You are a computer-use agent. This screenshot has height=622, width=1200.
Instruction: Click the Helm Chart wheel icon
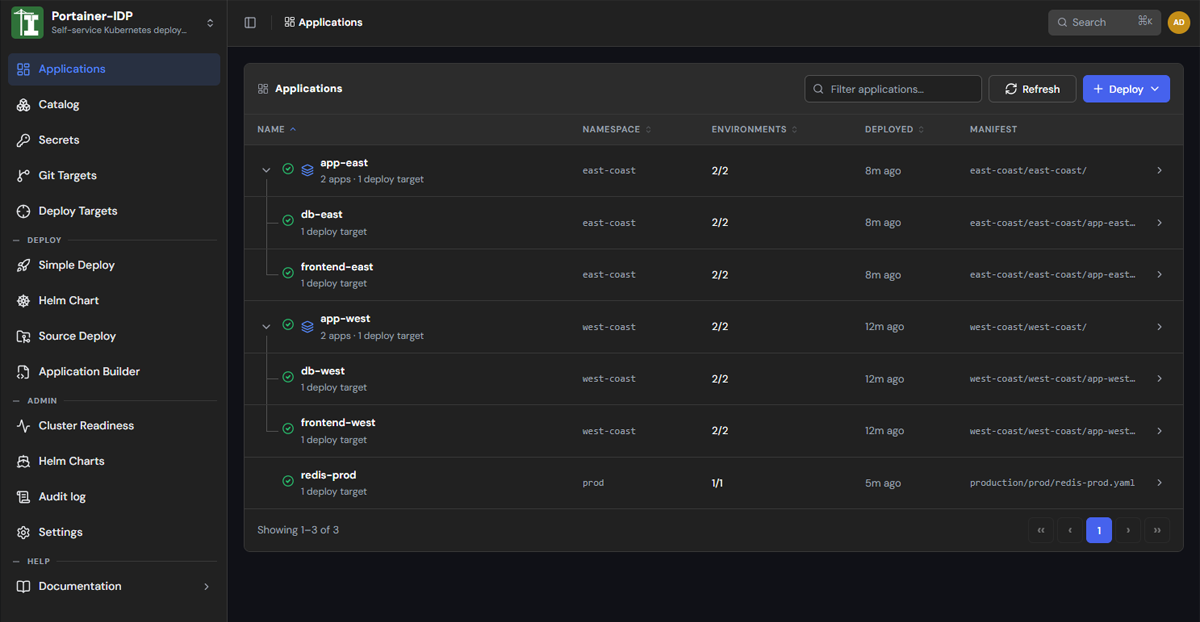(24, 301)
